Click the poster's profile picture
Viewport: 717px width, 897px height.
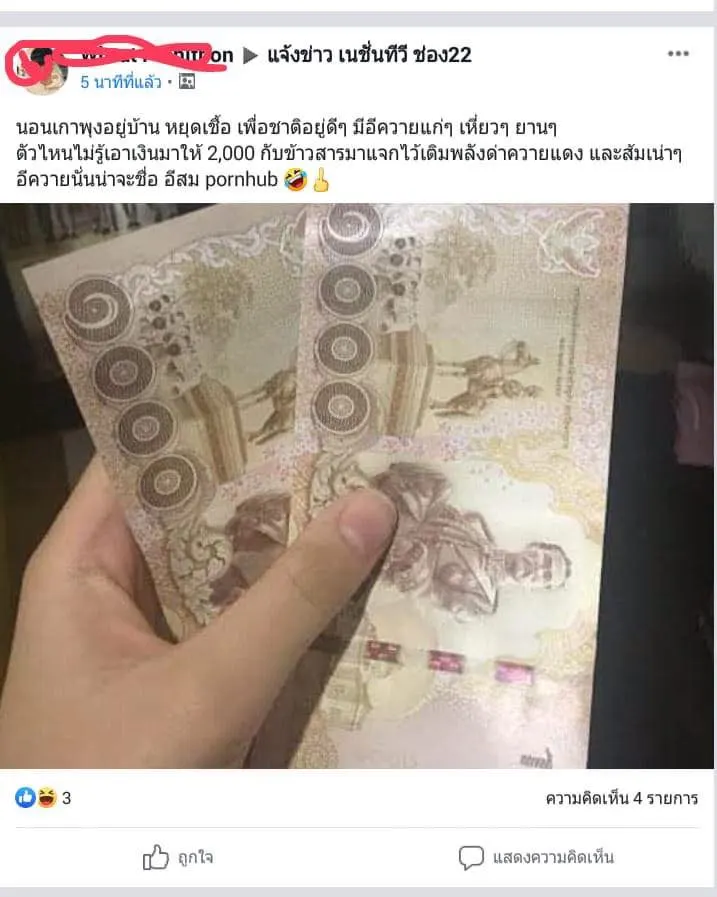click(38, 68)
